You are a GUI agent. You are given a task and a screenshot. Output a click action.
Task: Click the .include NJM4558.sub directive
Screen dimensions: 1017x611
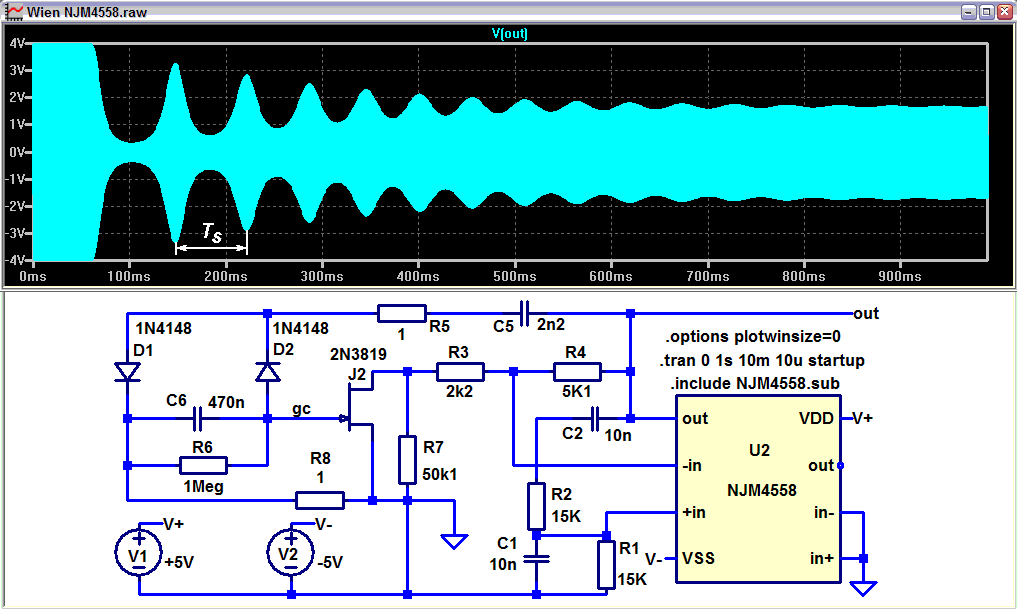pyautogui.click(x=755, y=383)
